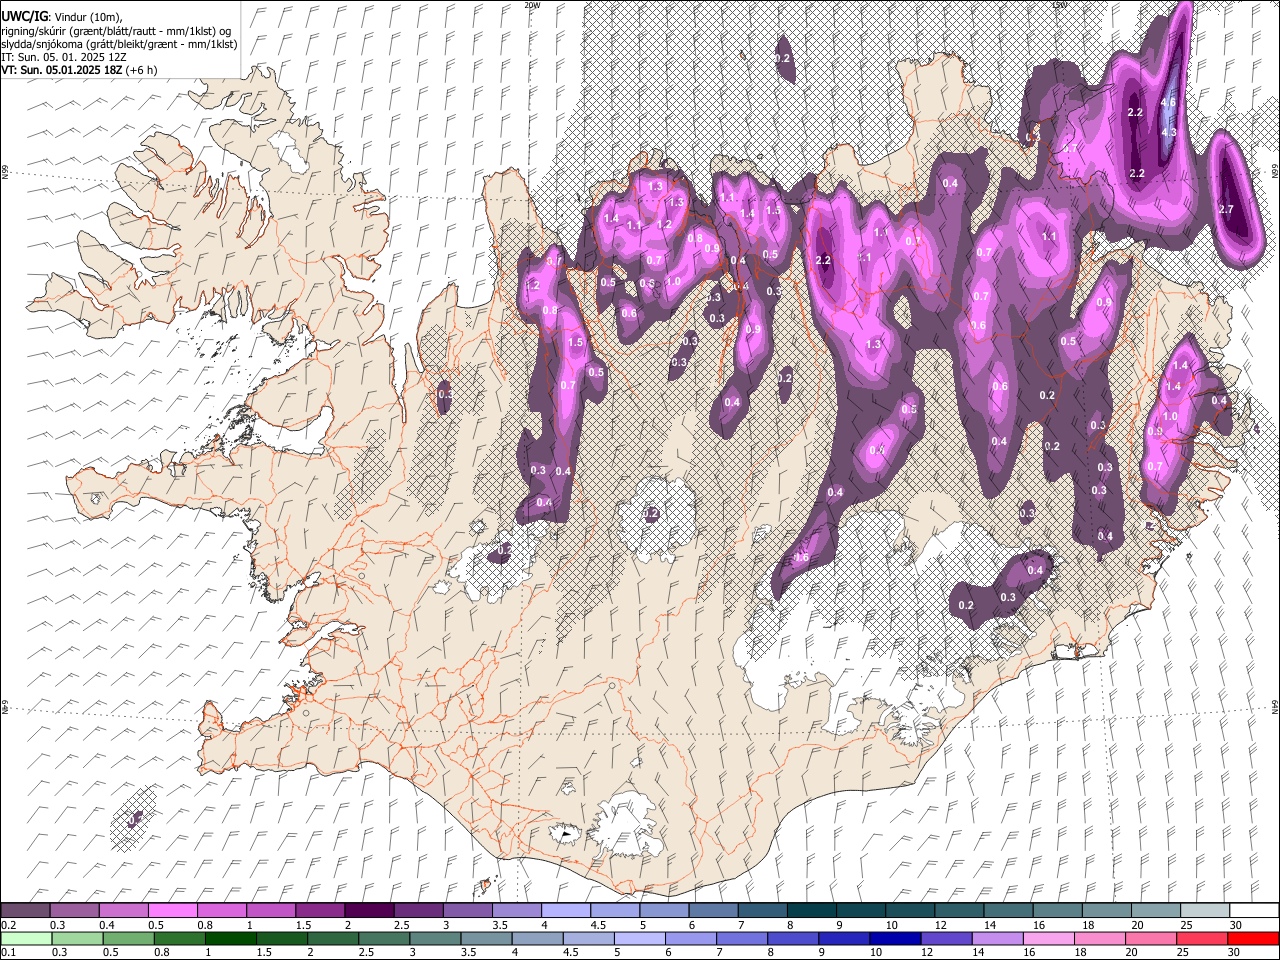Click the '0.2' label in the top legend
1280x960 pixels.
pyautogui.click(x=8, y=925)
